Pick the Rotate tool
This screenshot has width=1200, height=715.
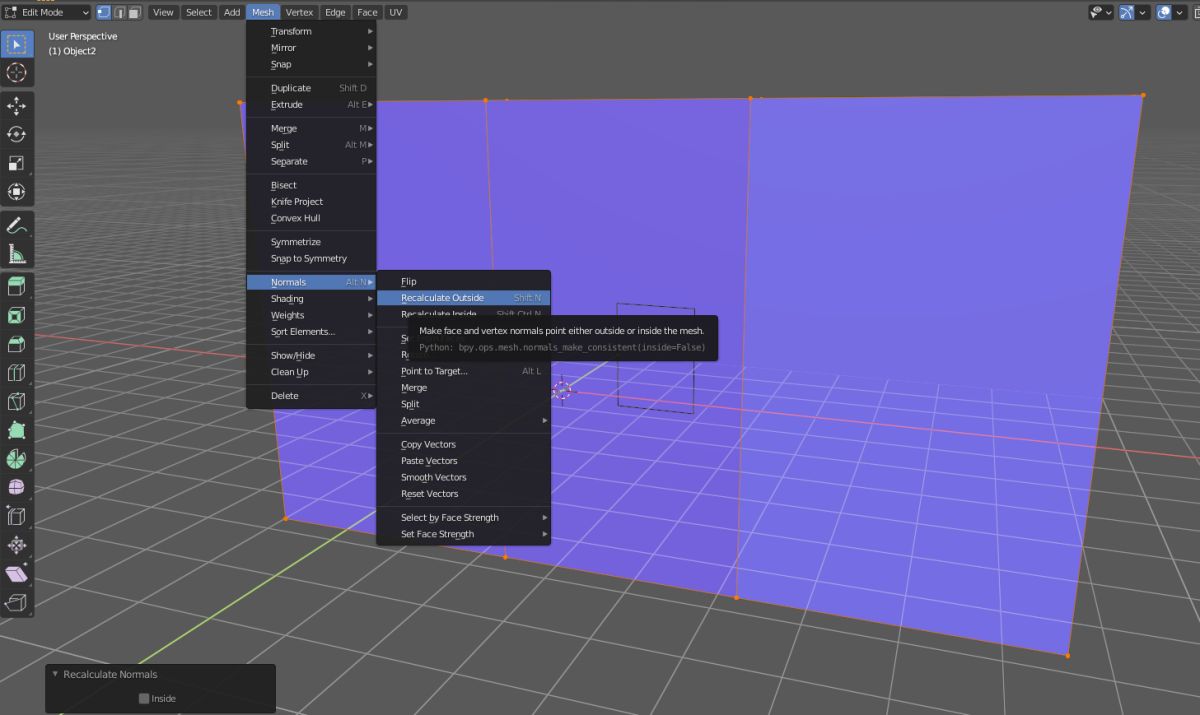pos(17,135)
